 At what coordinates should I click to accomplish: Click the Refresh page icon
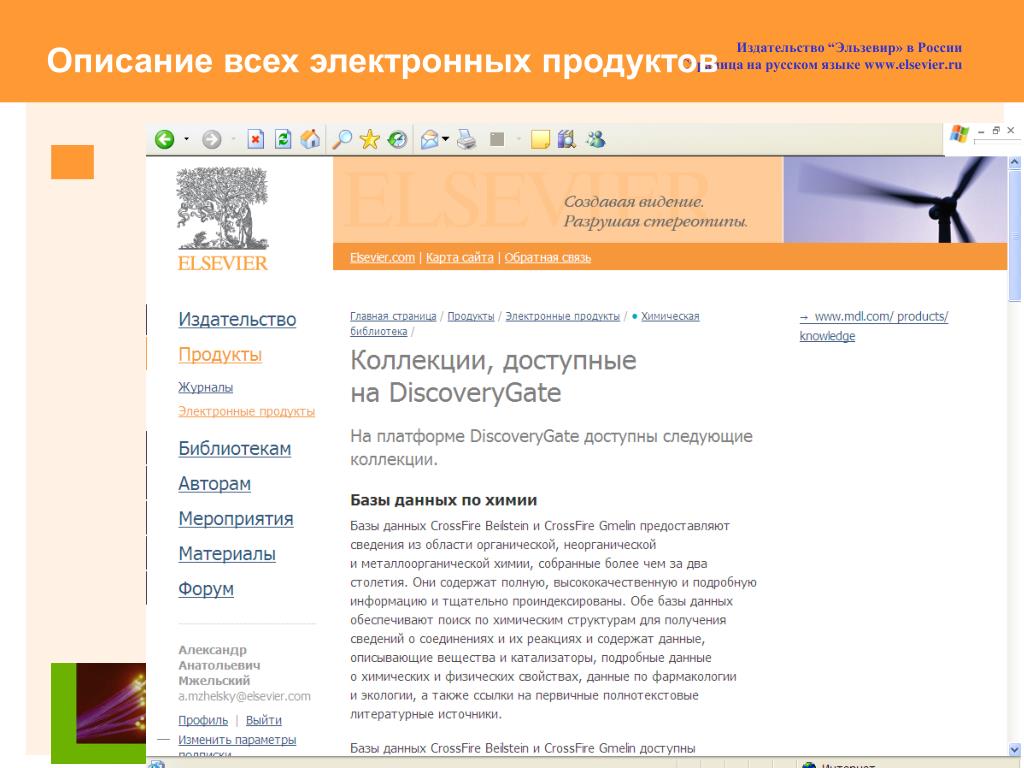283,139
